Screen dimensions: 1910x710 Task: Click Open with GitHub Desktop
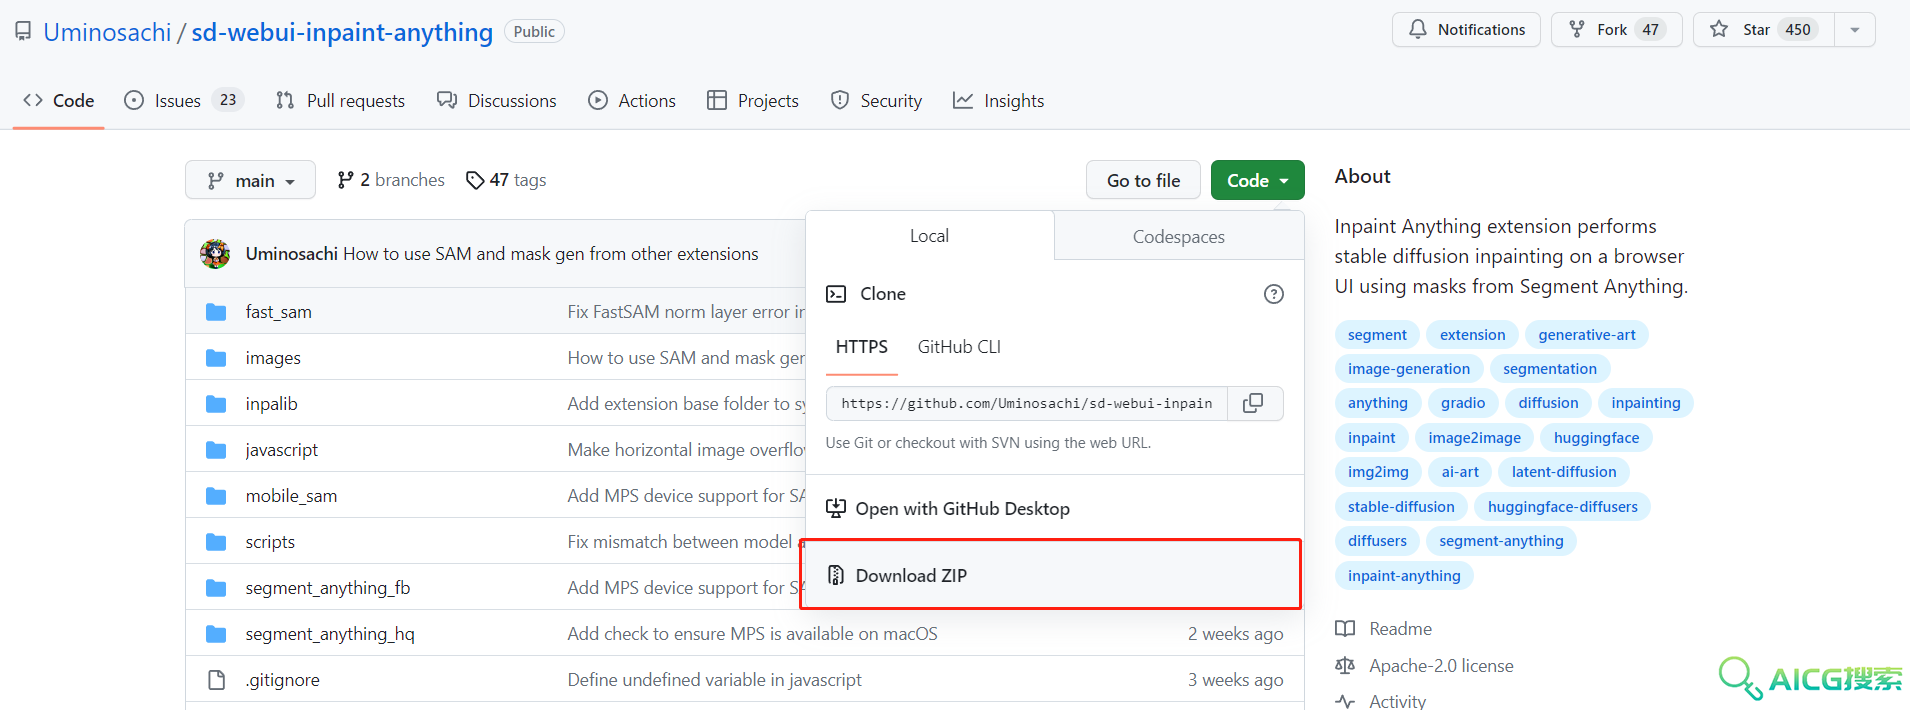point(1055,508)
